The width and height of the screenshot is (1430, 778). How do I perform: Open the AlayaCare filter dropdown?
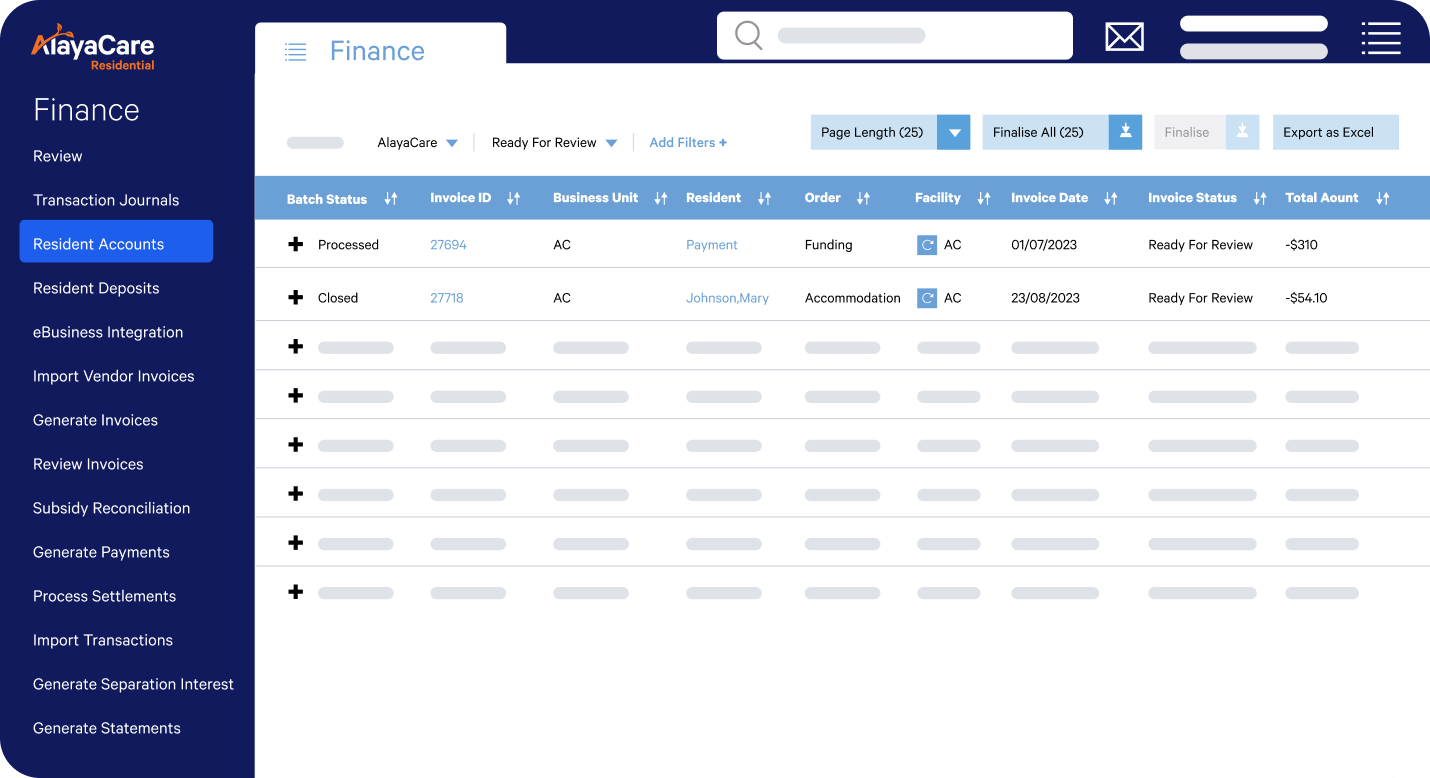pos(417,143)
